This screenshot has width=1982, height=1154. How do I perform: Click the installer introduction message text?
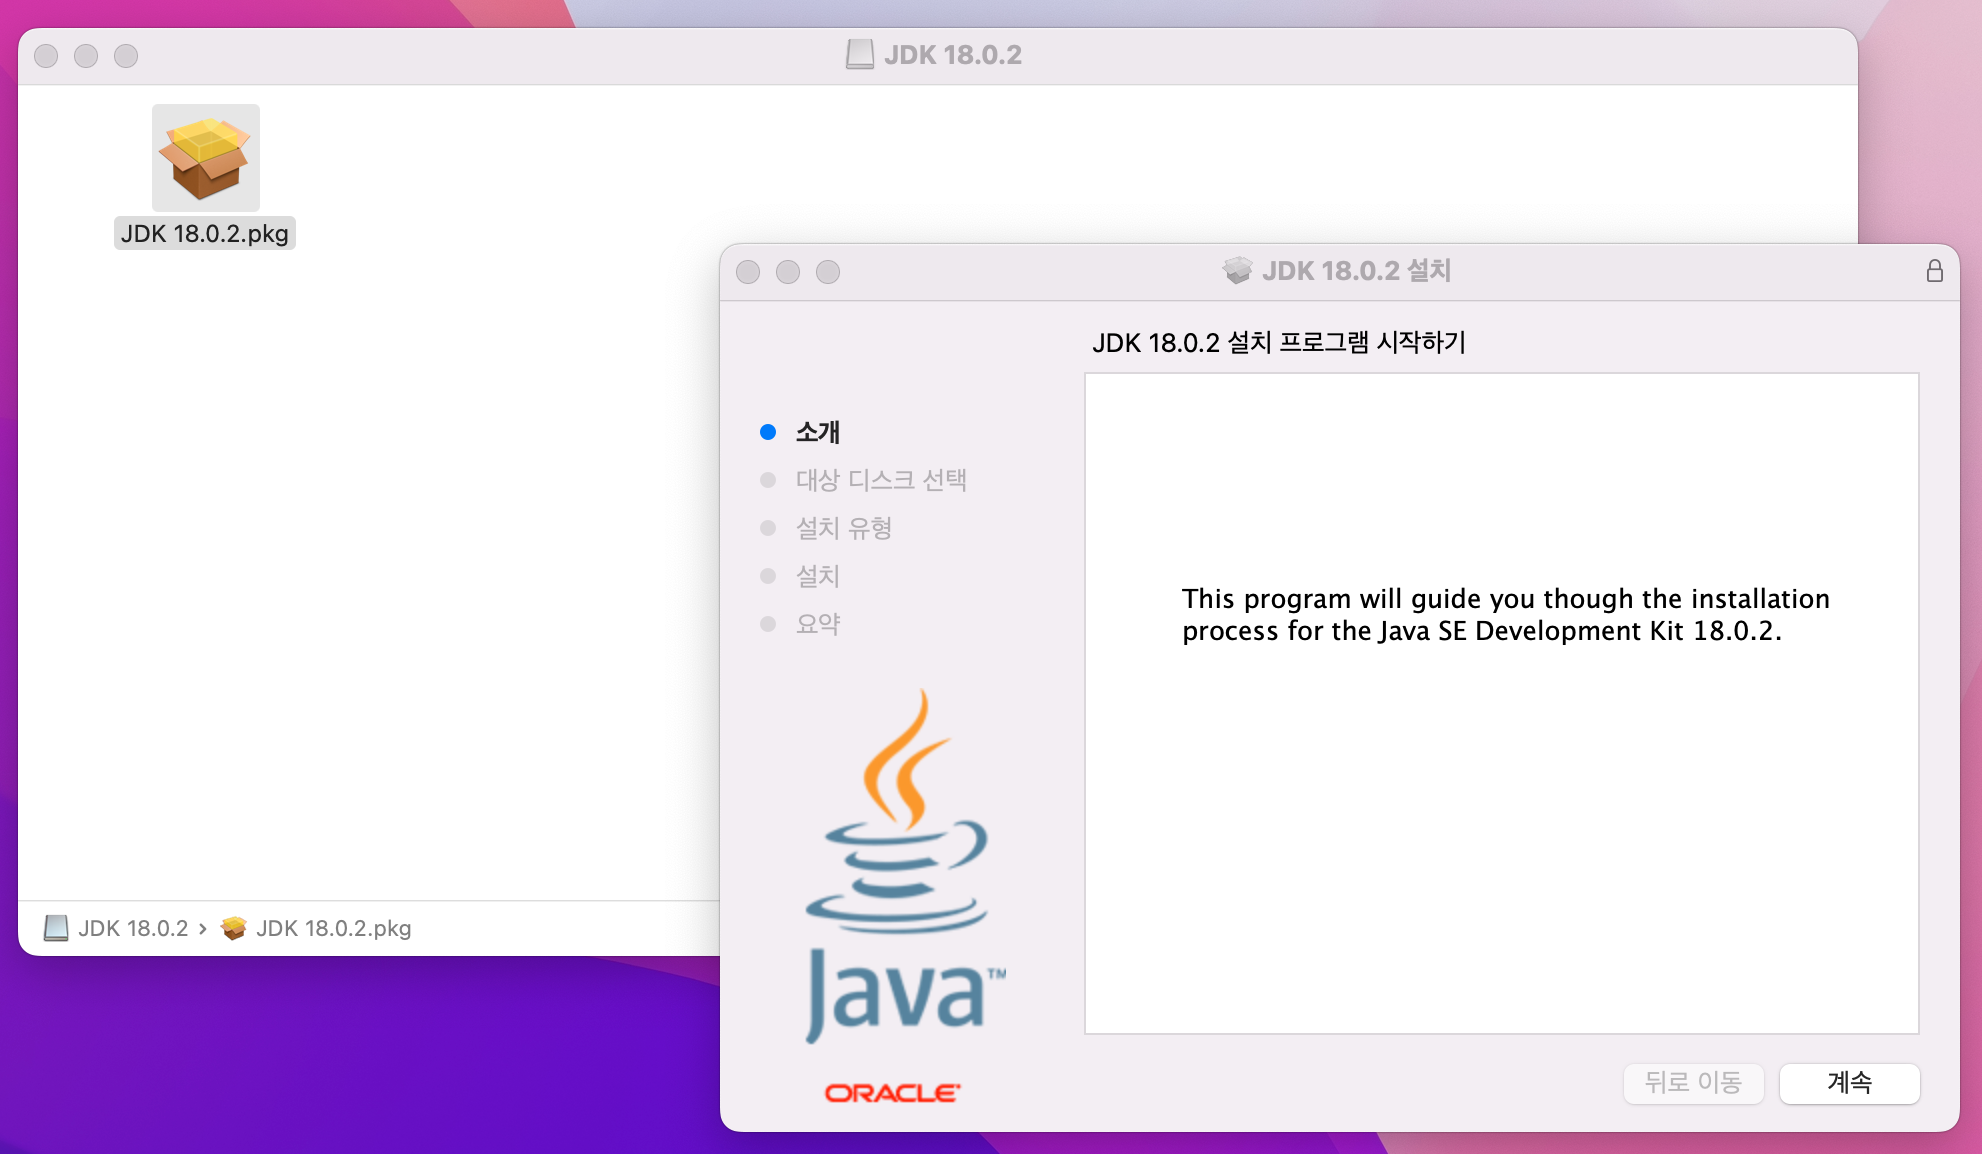[x=1505, y=615]
